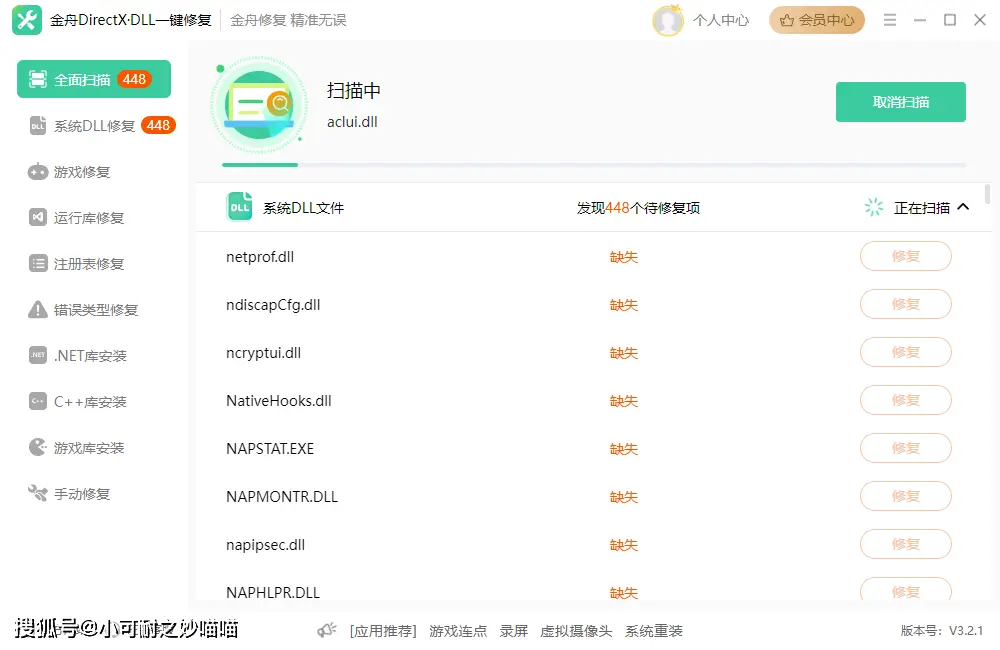Collapse the 系统DLL文件 list chevron
The height and width of the screenshot is (650, 1000).
(963, 207)
